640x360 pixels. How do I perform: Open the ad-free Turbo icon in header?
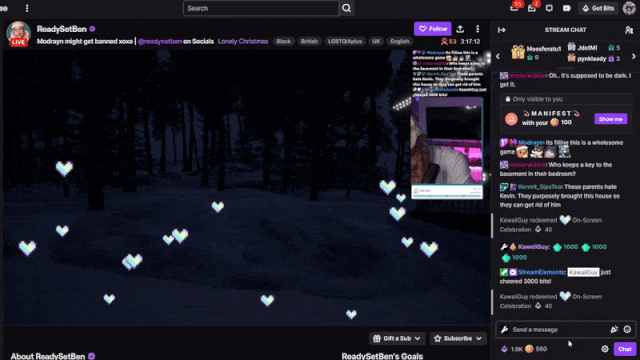point(567,8)
